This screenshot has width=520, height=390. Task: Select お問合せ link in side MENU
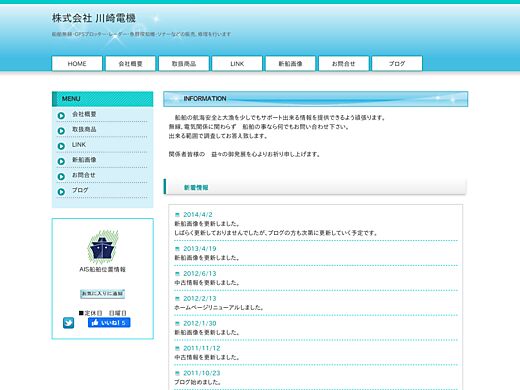tap(84, 175)
